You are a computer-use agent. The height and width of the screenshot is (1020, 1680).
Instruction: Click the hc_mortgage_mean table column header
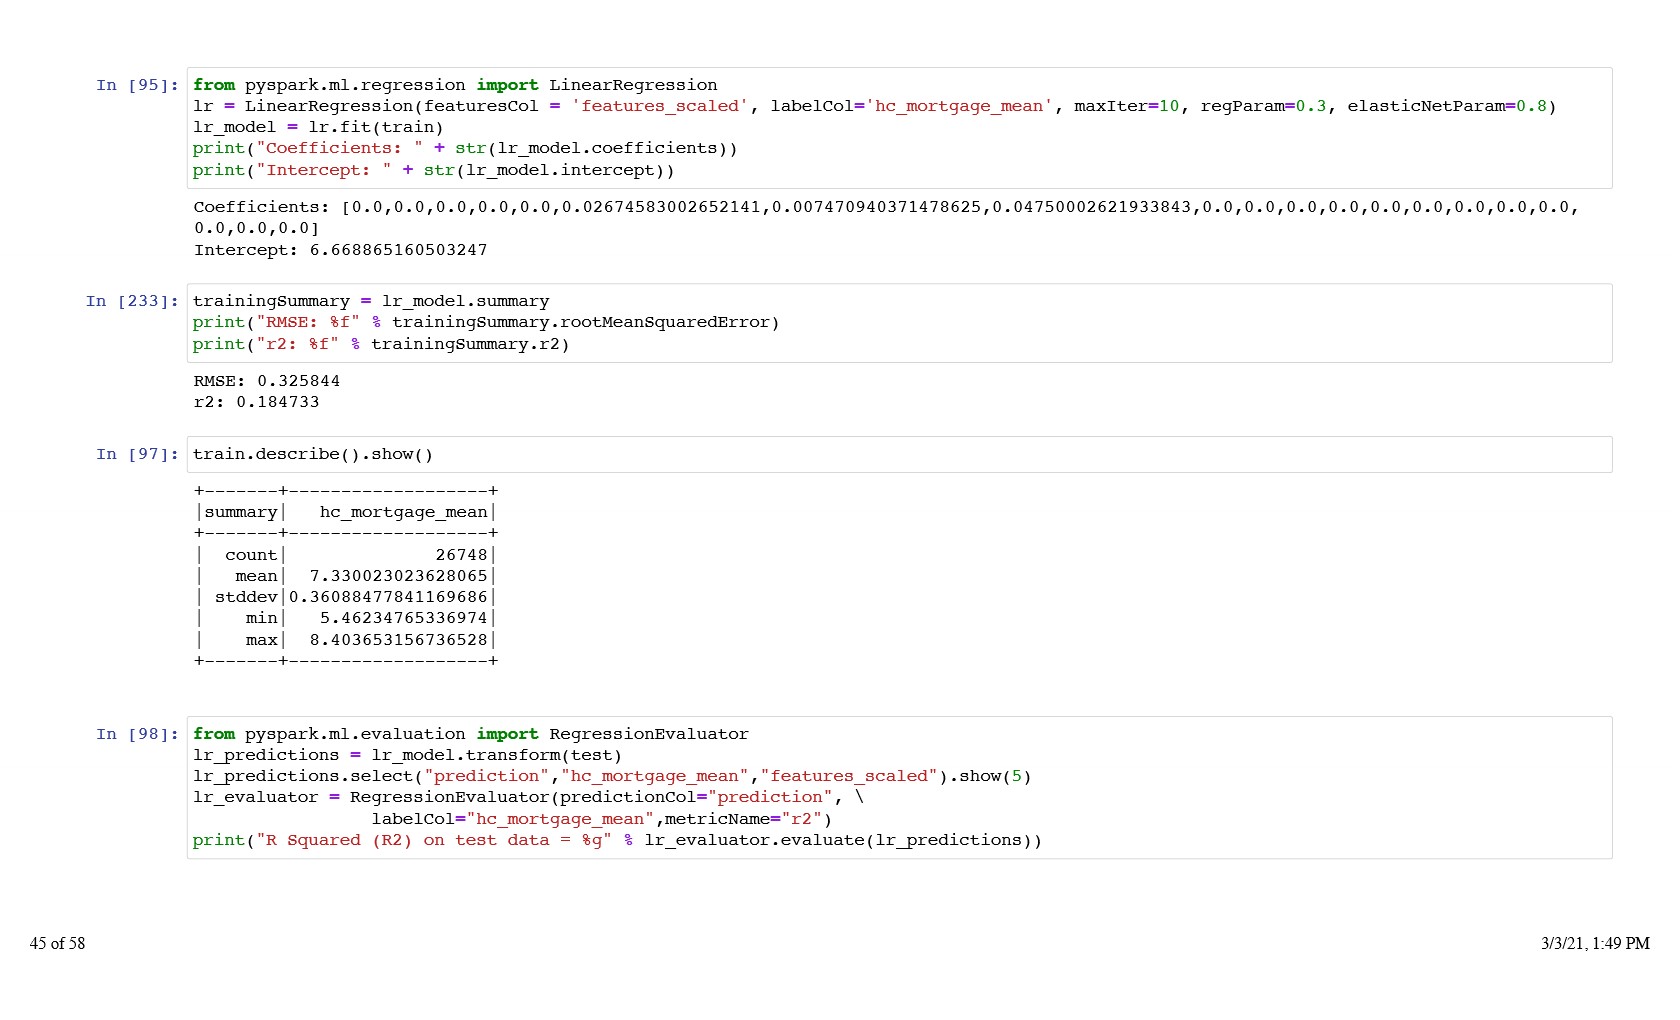(403, 512)
